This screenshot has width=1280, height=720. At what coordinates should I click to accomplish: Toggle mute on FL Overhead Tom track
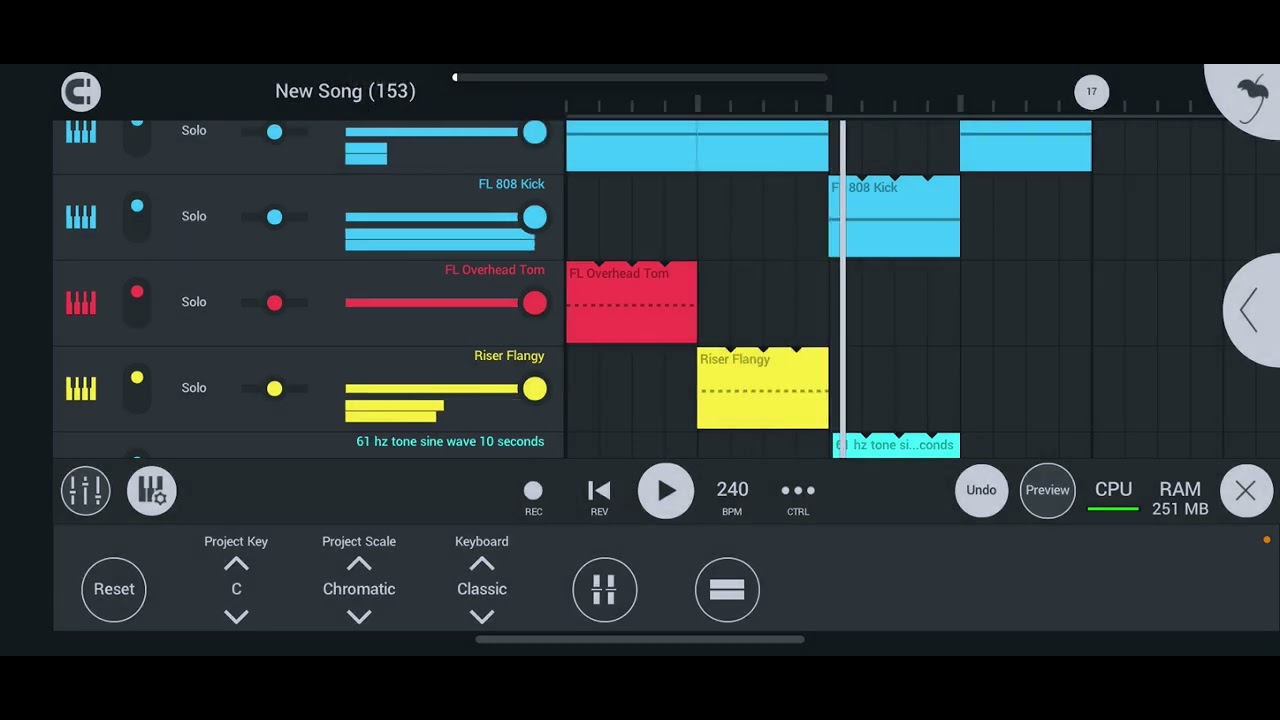pyautogui.click(x=137, y=302)
